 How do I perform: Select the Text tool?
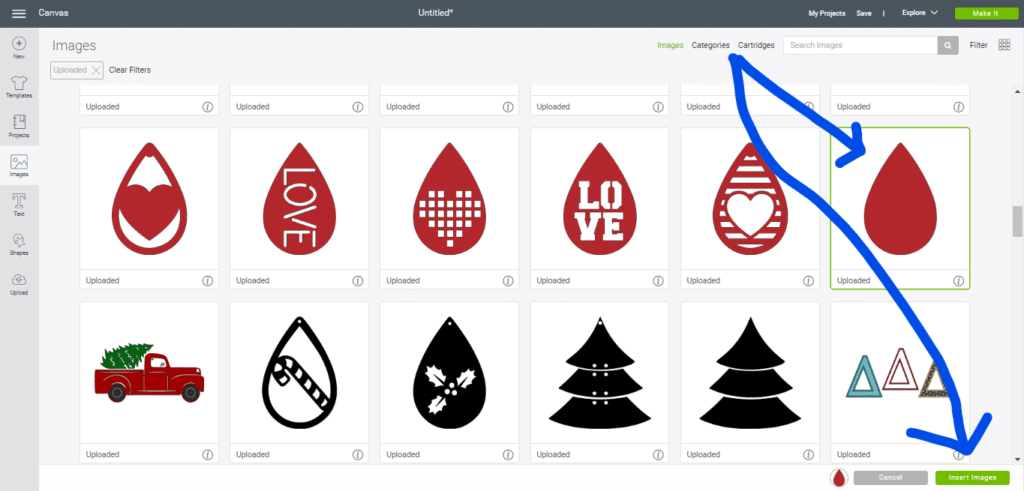click(x=18, y=204)
